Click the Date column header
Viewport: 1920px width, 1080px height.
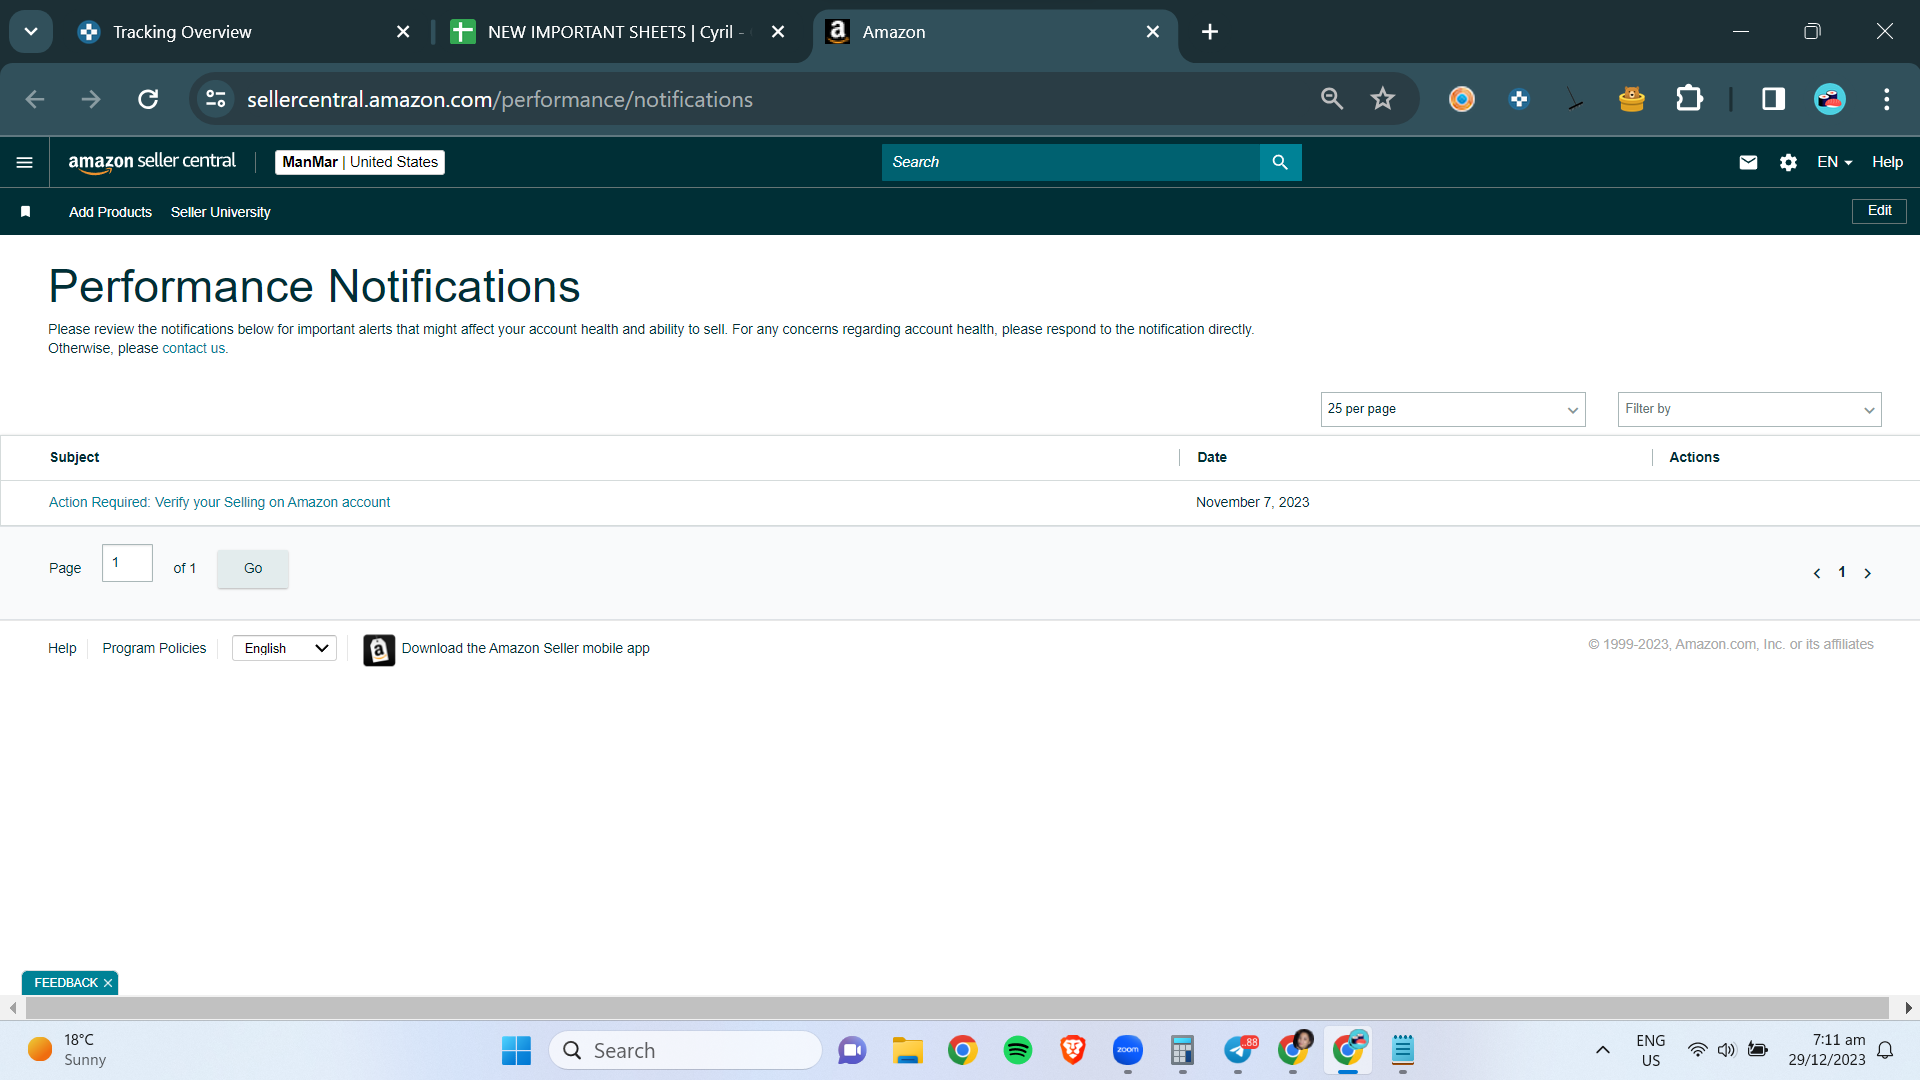click(x=1212, y=457)
